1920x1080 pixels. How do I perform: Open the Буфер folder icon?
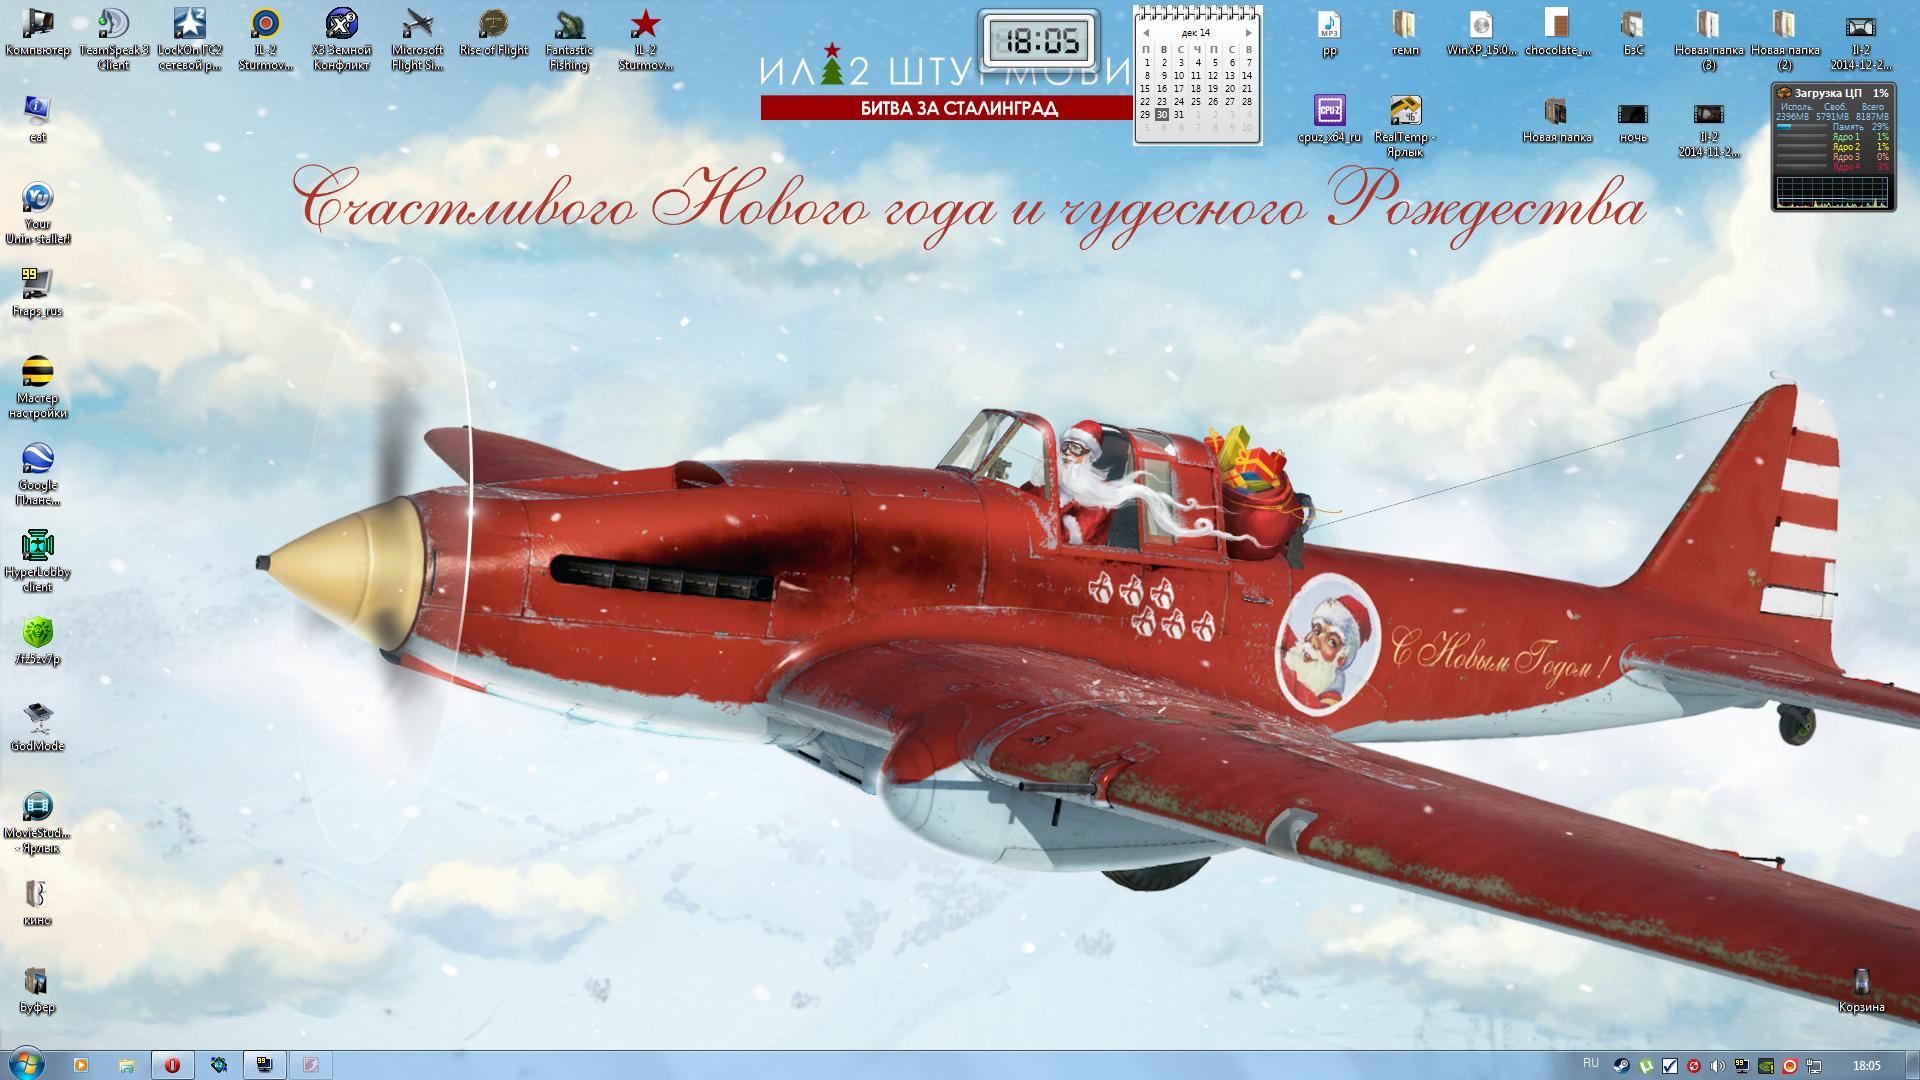[37, 988]
